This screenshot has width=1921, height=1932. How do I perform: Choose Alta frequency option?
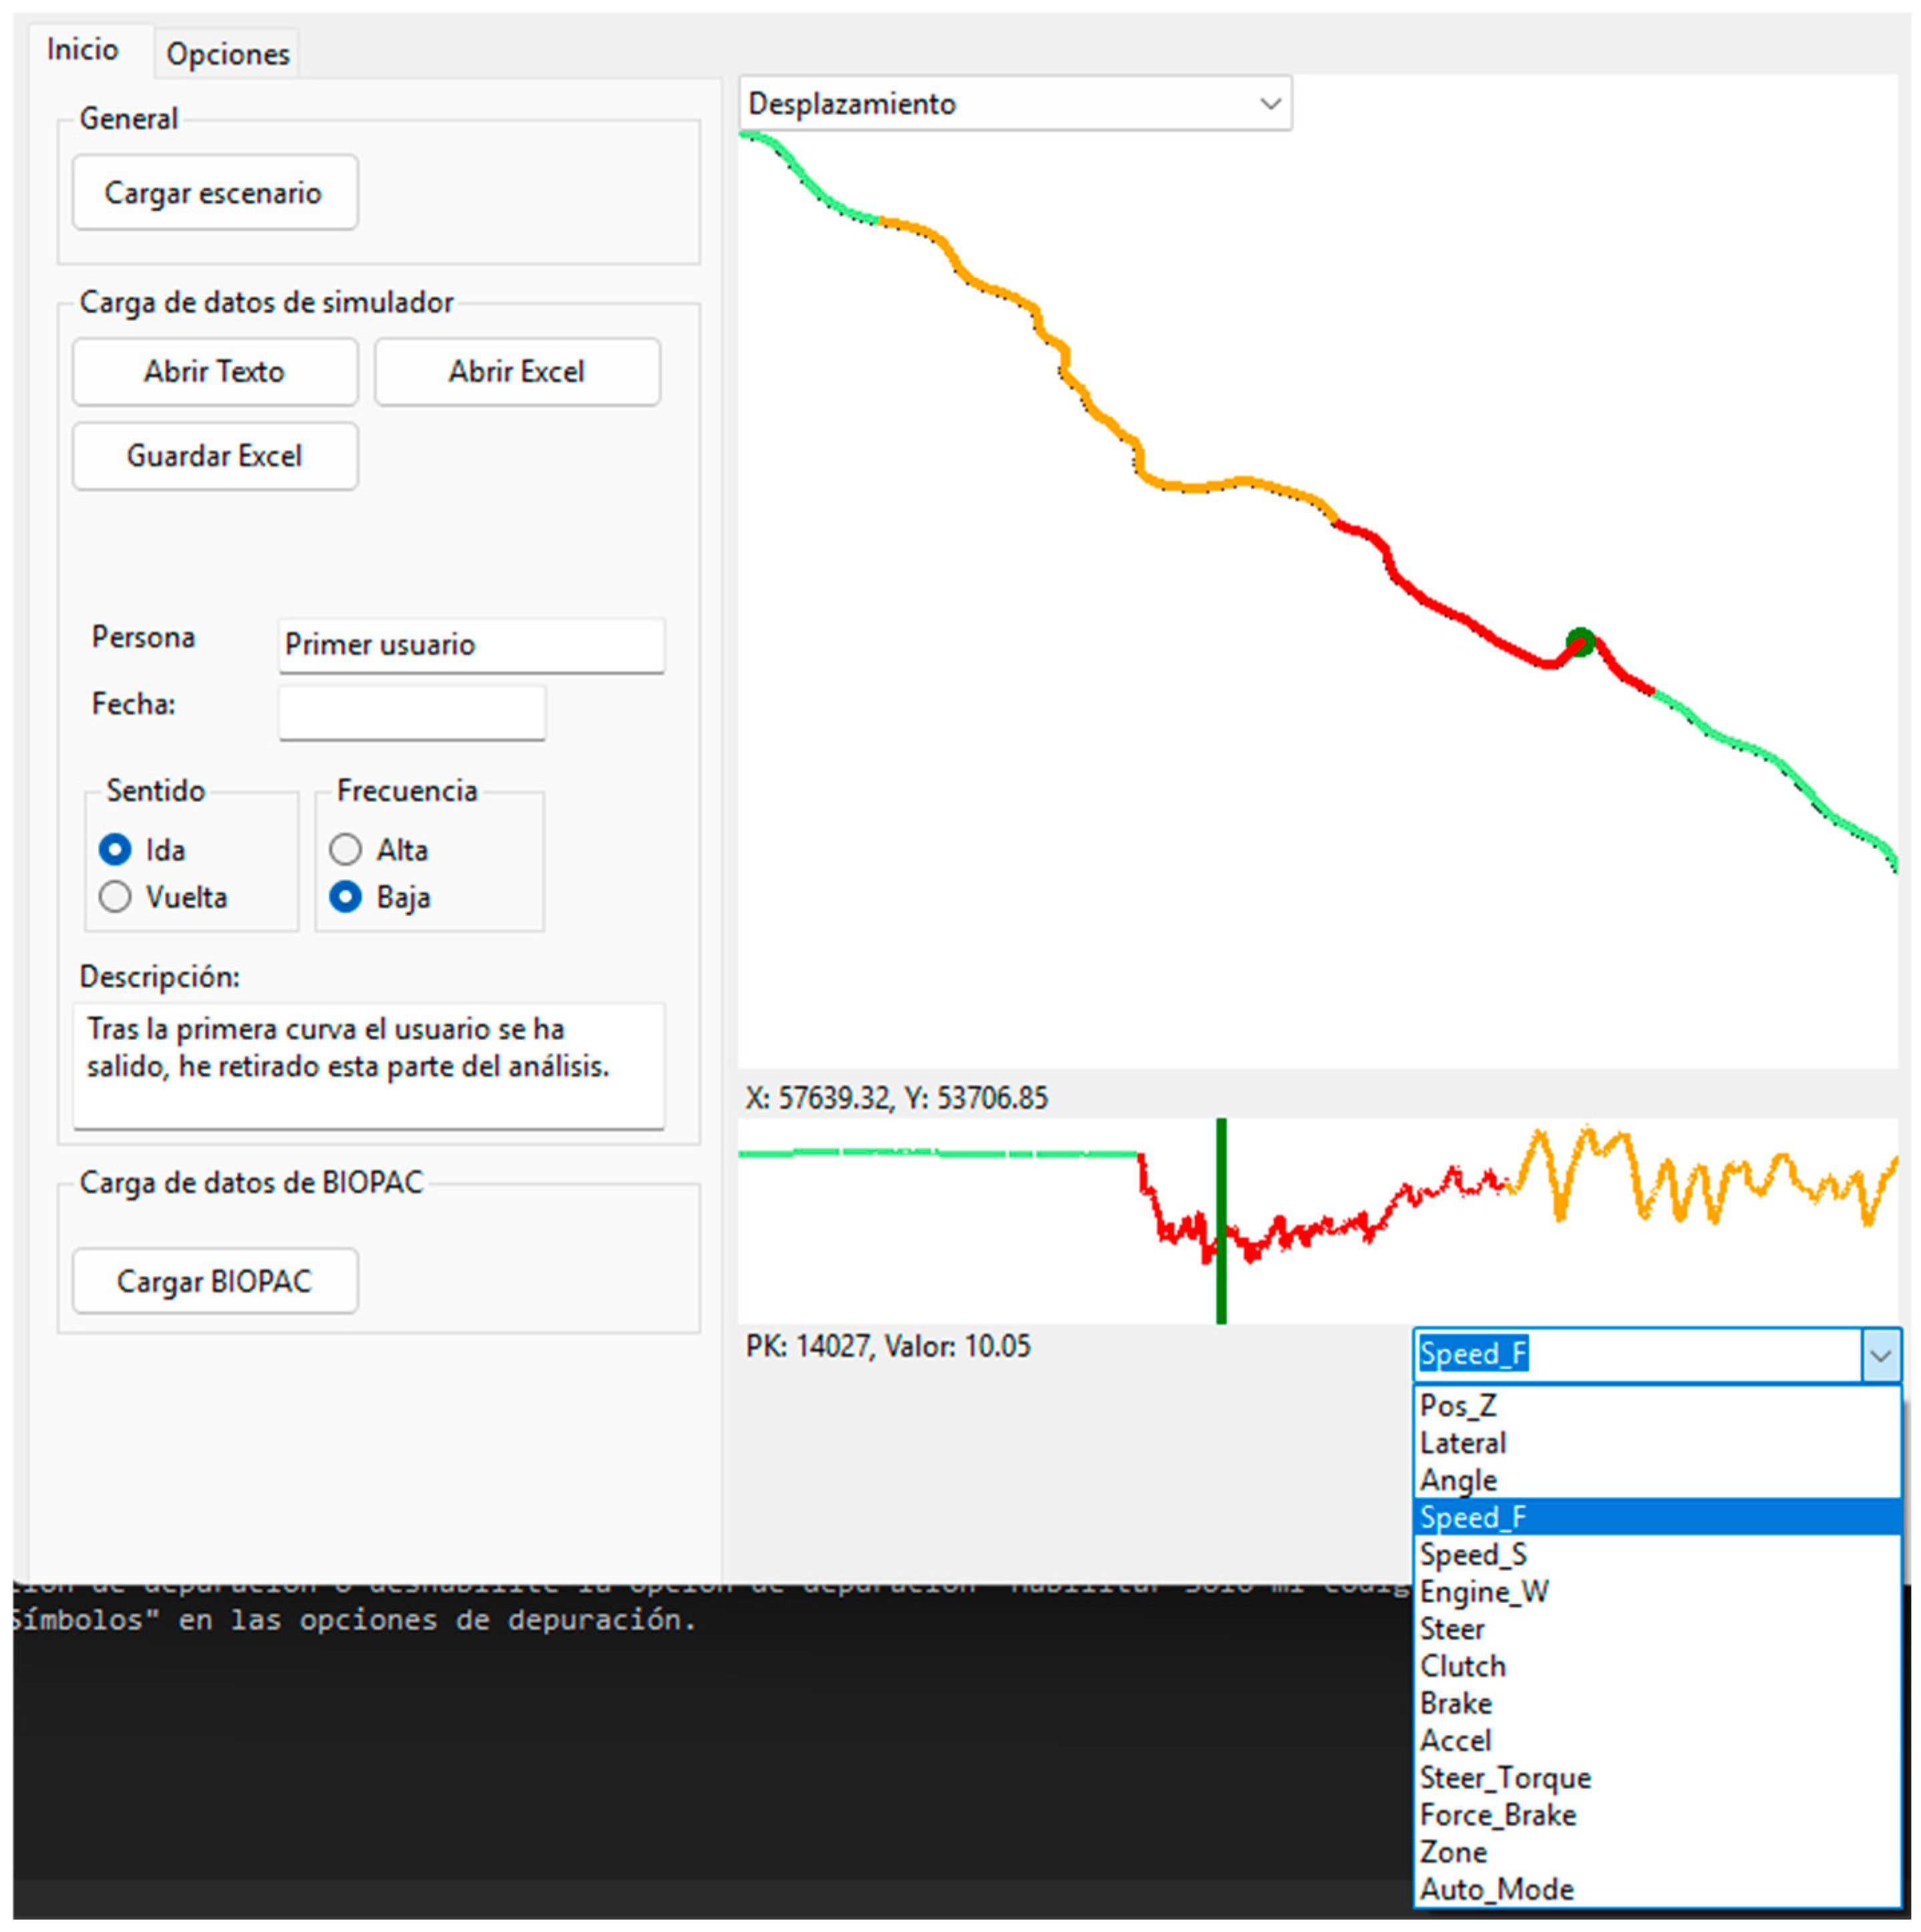346,850
